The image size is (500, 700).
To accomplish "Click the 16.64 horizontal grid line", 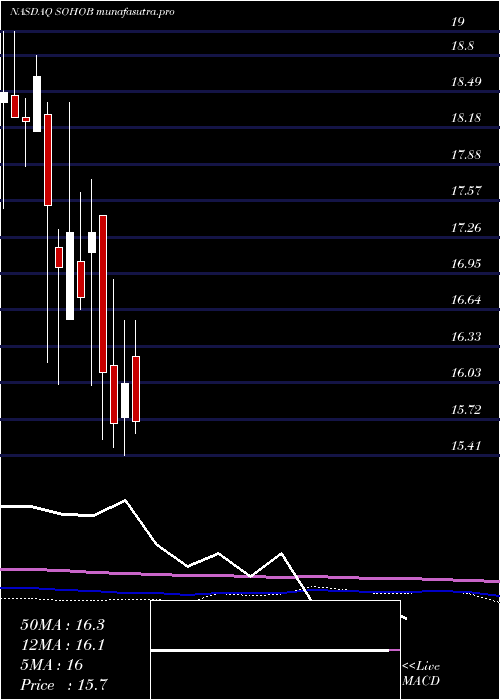I will click(x=250, y=309).
